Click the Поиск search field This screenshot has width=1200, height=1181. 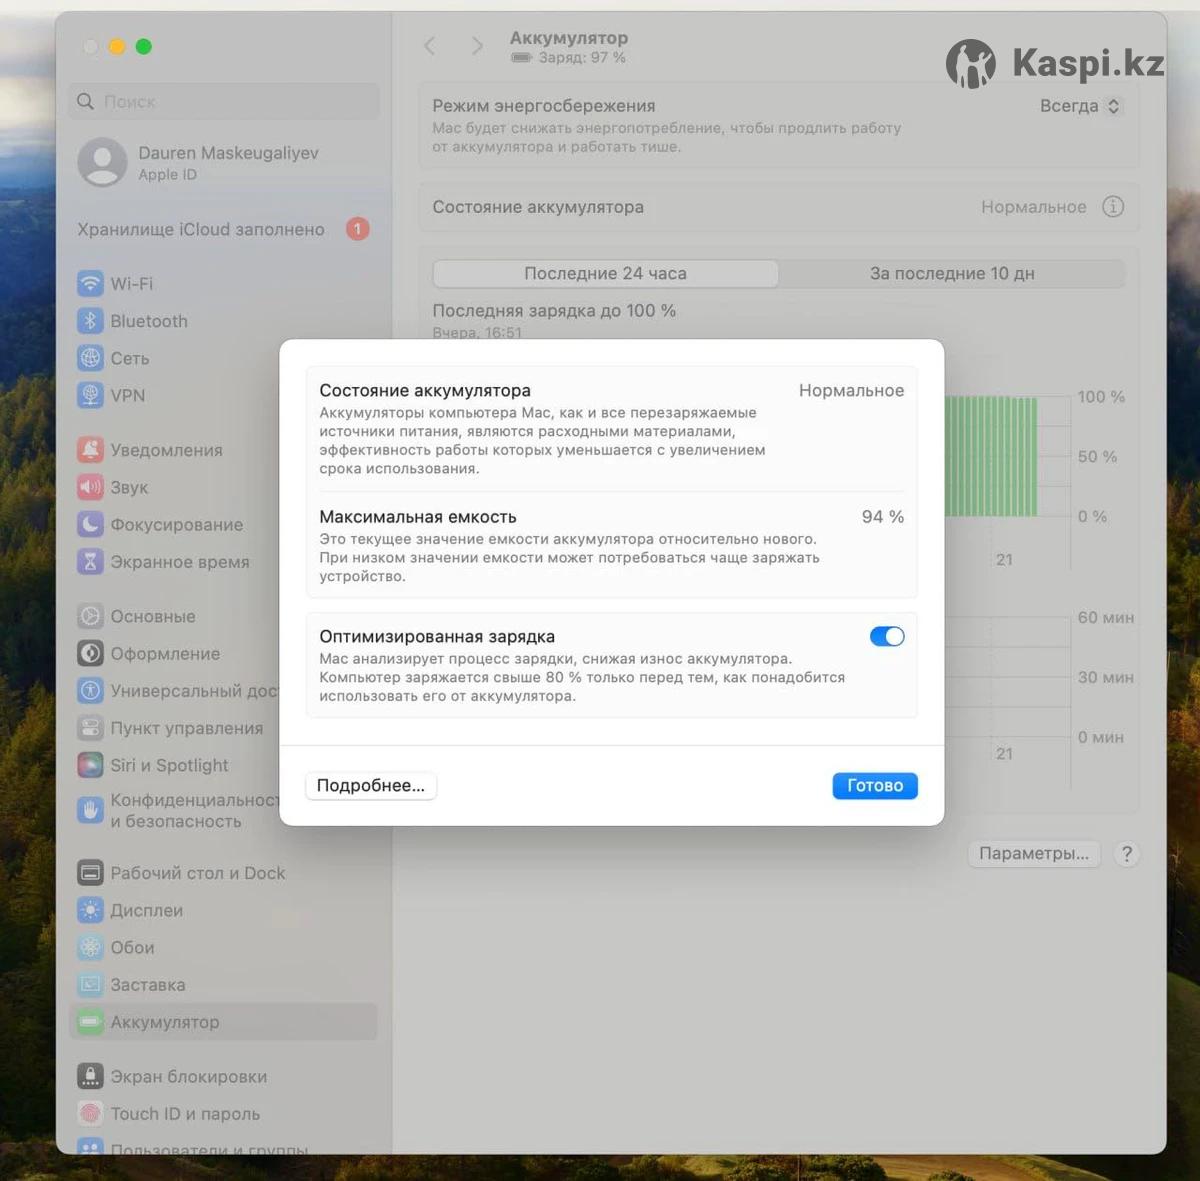coord(225,102)
